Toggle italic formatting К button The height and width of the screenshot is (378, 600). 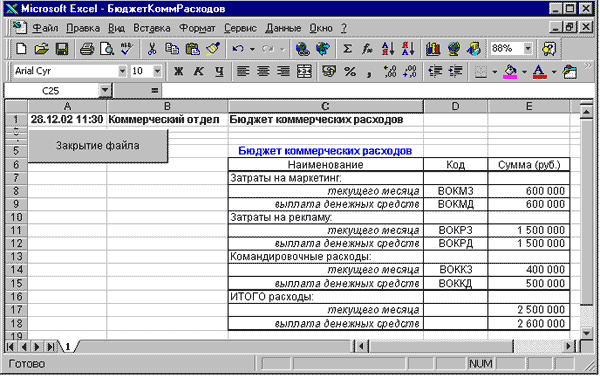(x=199, y=71)
